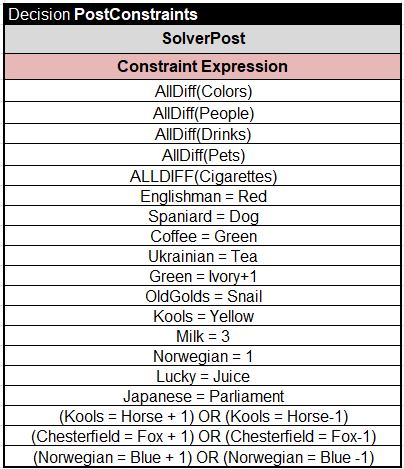Select the AllDiff(Pets) cell

coord(202,155)
